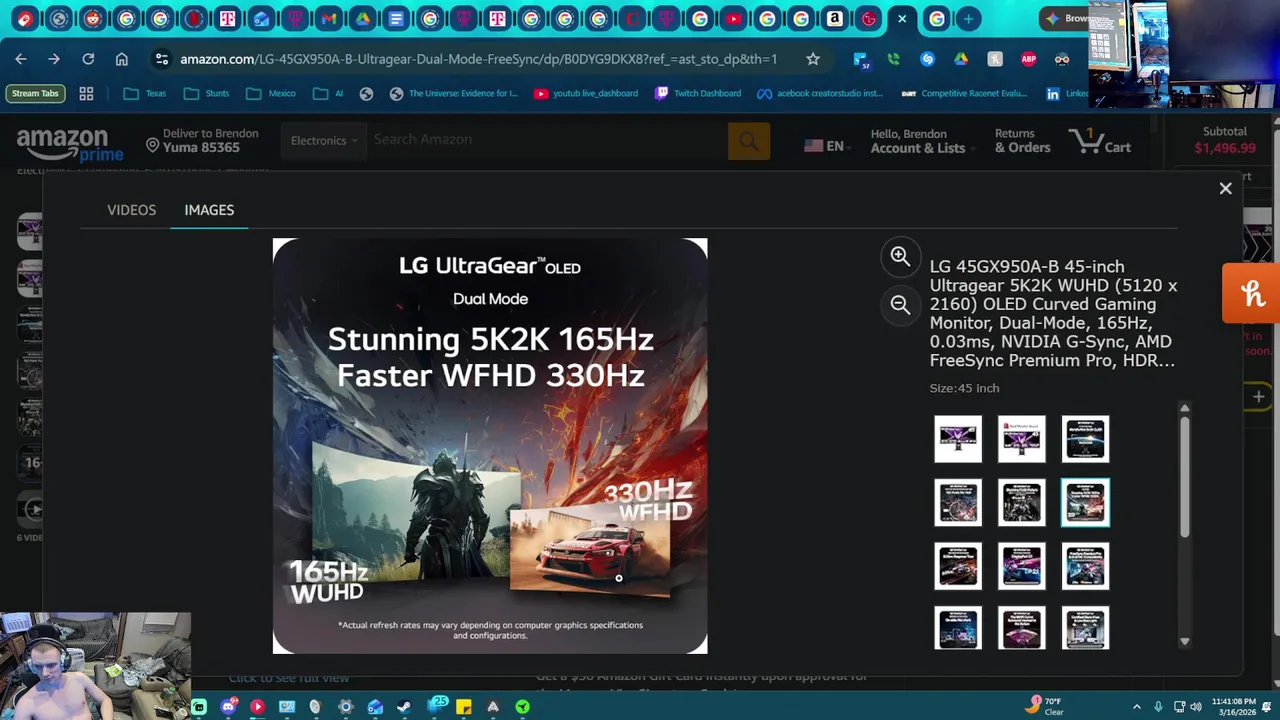Open the volume control in system tray
This screenshot has height=720, width=1280.
(x=1196, y=707)
